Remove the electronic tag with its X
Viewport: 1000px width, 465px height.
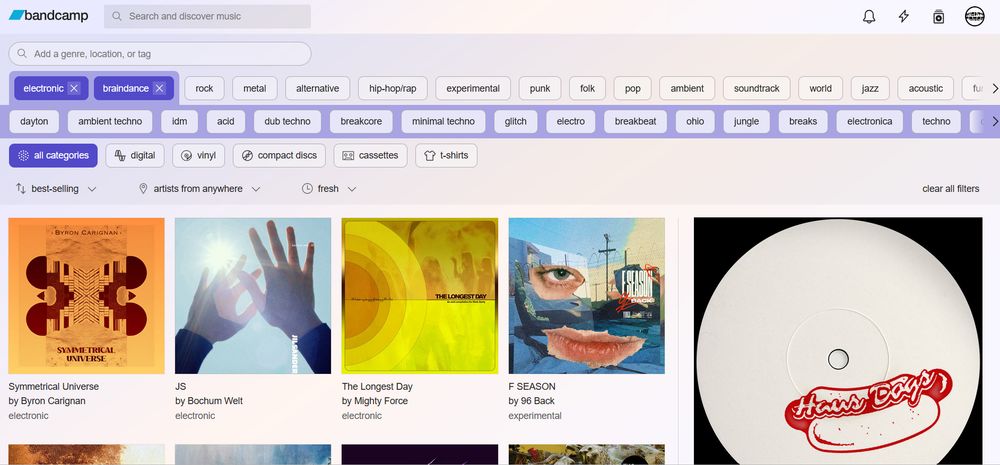74,89
